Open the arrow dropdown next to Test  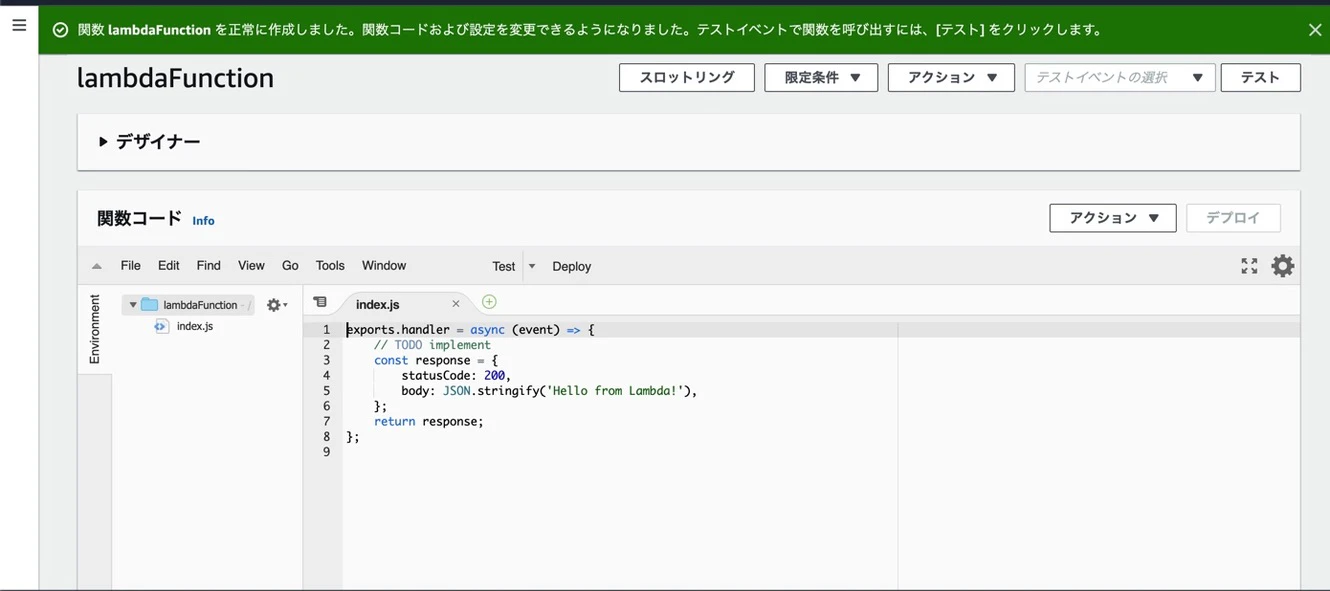(x=532, y=267)
